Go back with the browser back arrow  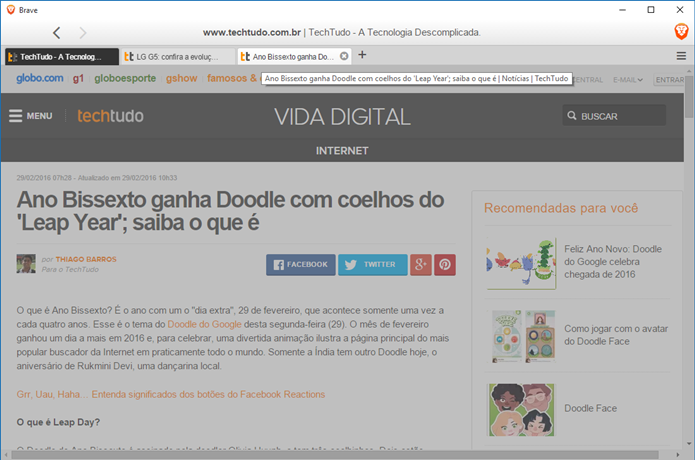coord(56,32)
